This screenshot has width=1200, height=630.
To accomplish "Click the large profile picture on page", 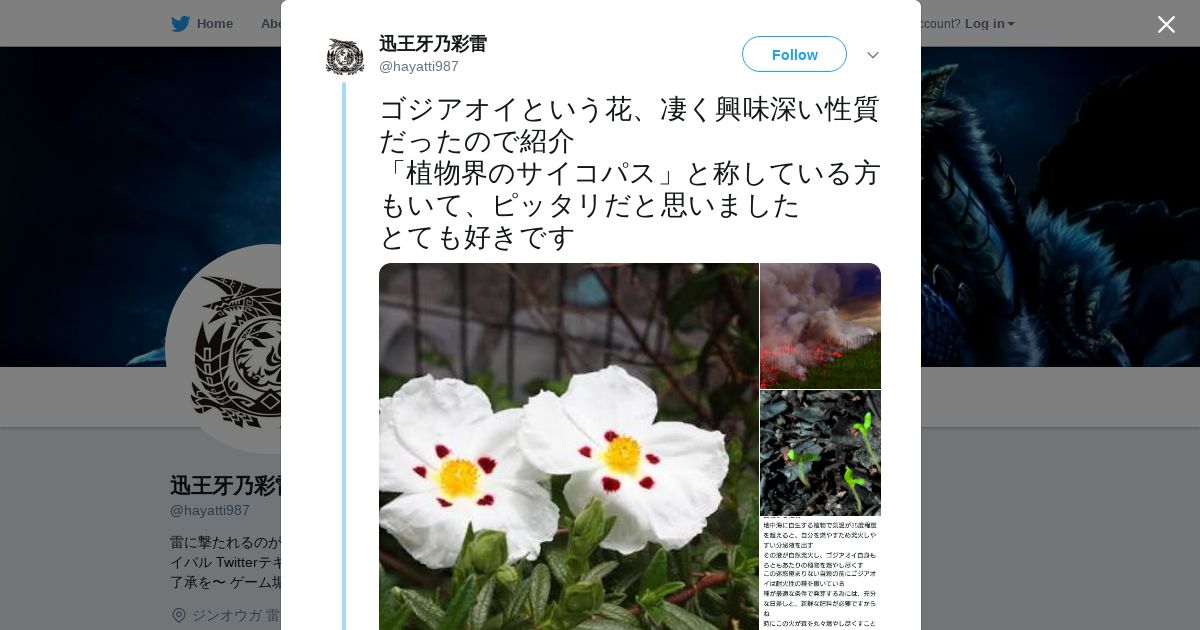I will pyautogui.click(x=224, y=349).
